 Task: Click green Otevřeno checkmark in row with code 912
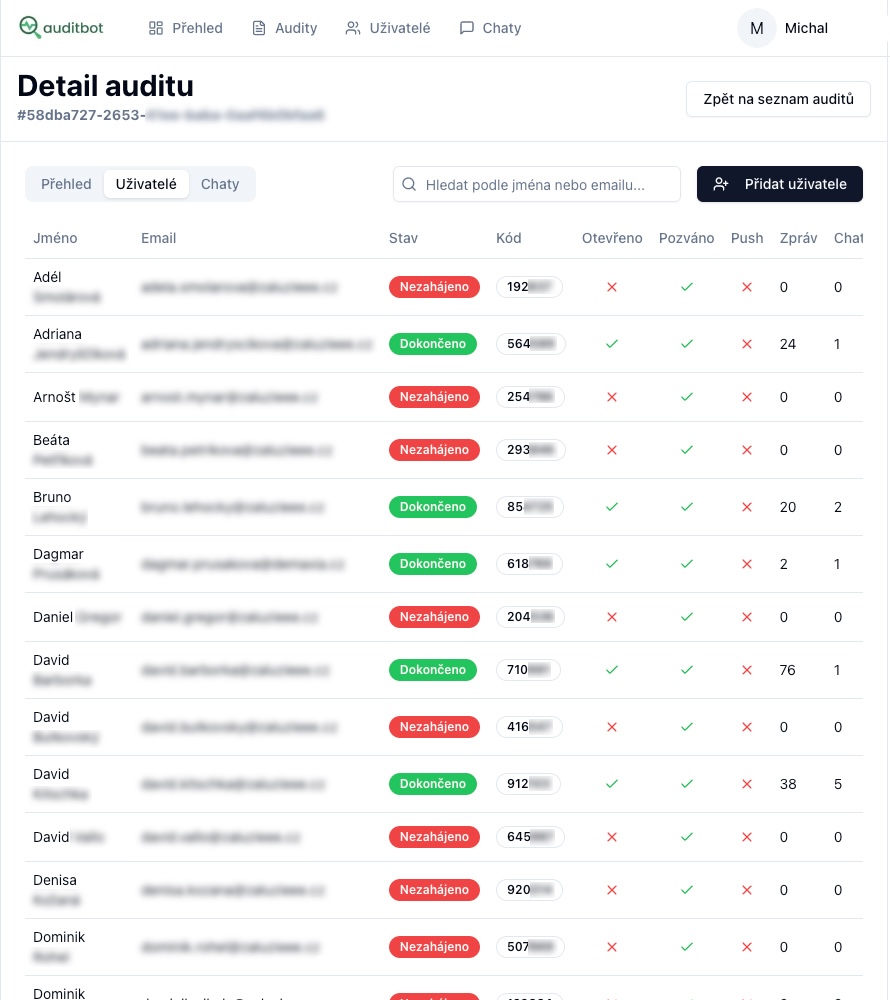pos(612,784)
